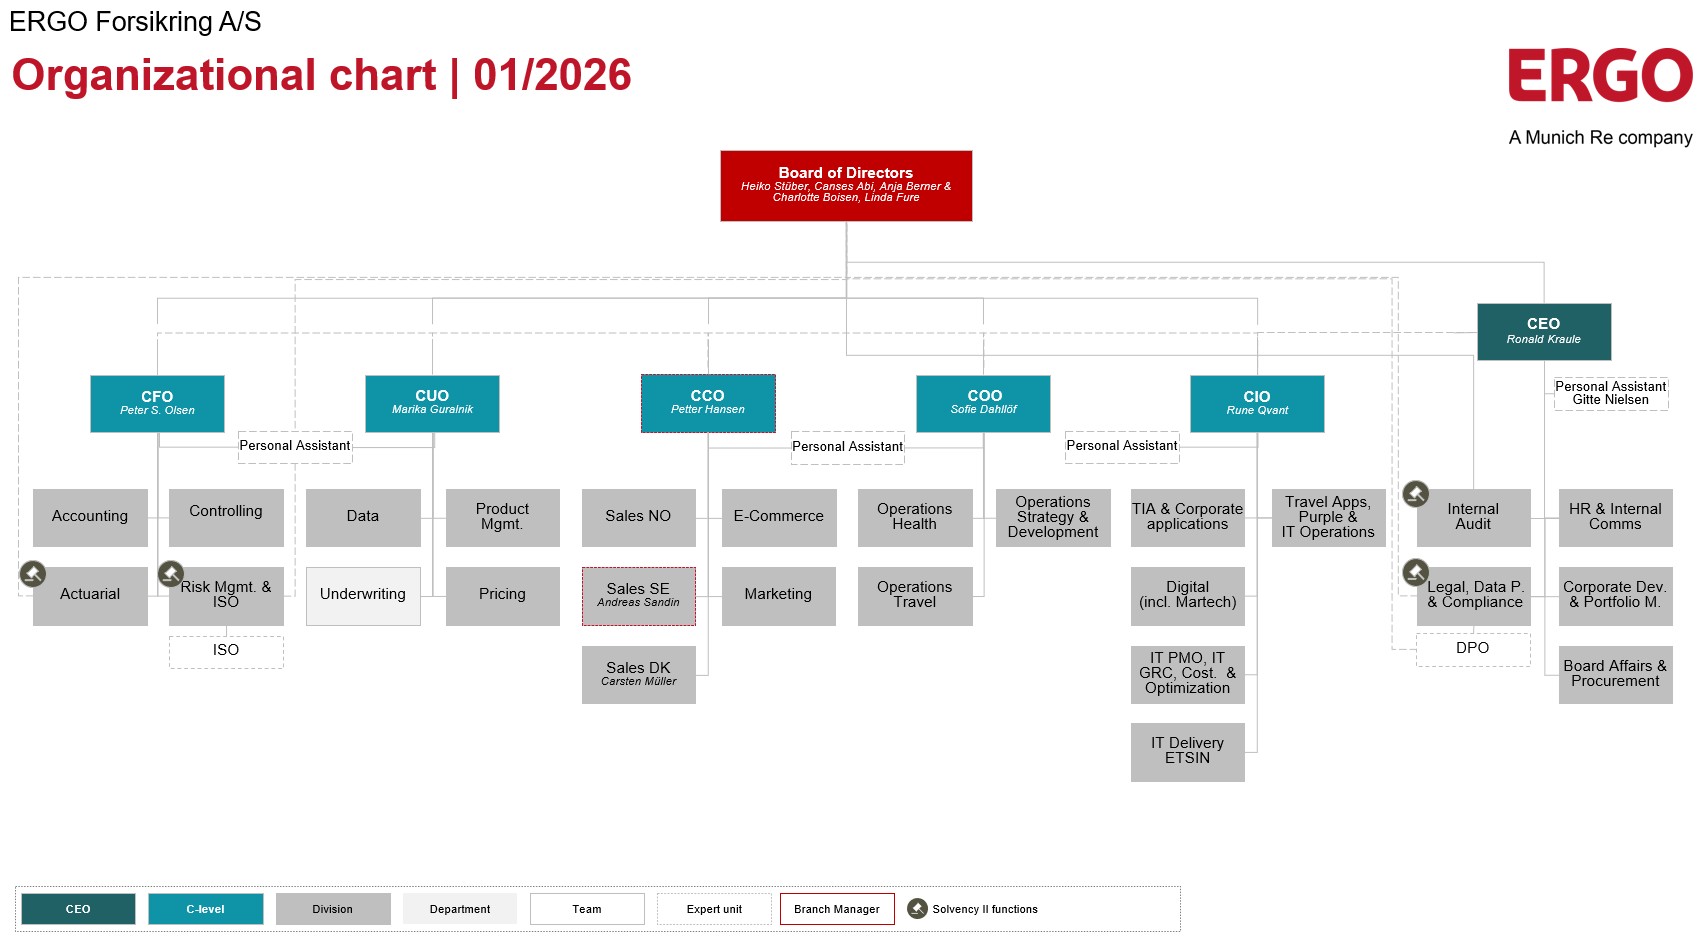
Task: Open the CIO Rune Qvant box
Action: 1257,404
